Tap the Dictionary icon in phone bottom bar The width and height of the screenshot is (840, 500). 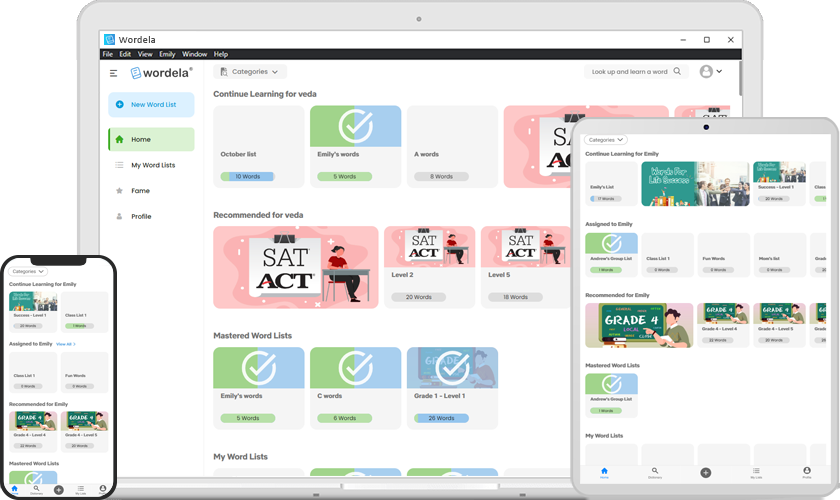click(x=36, y=490)
